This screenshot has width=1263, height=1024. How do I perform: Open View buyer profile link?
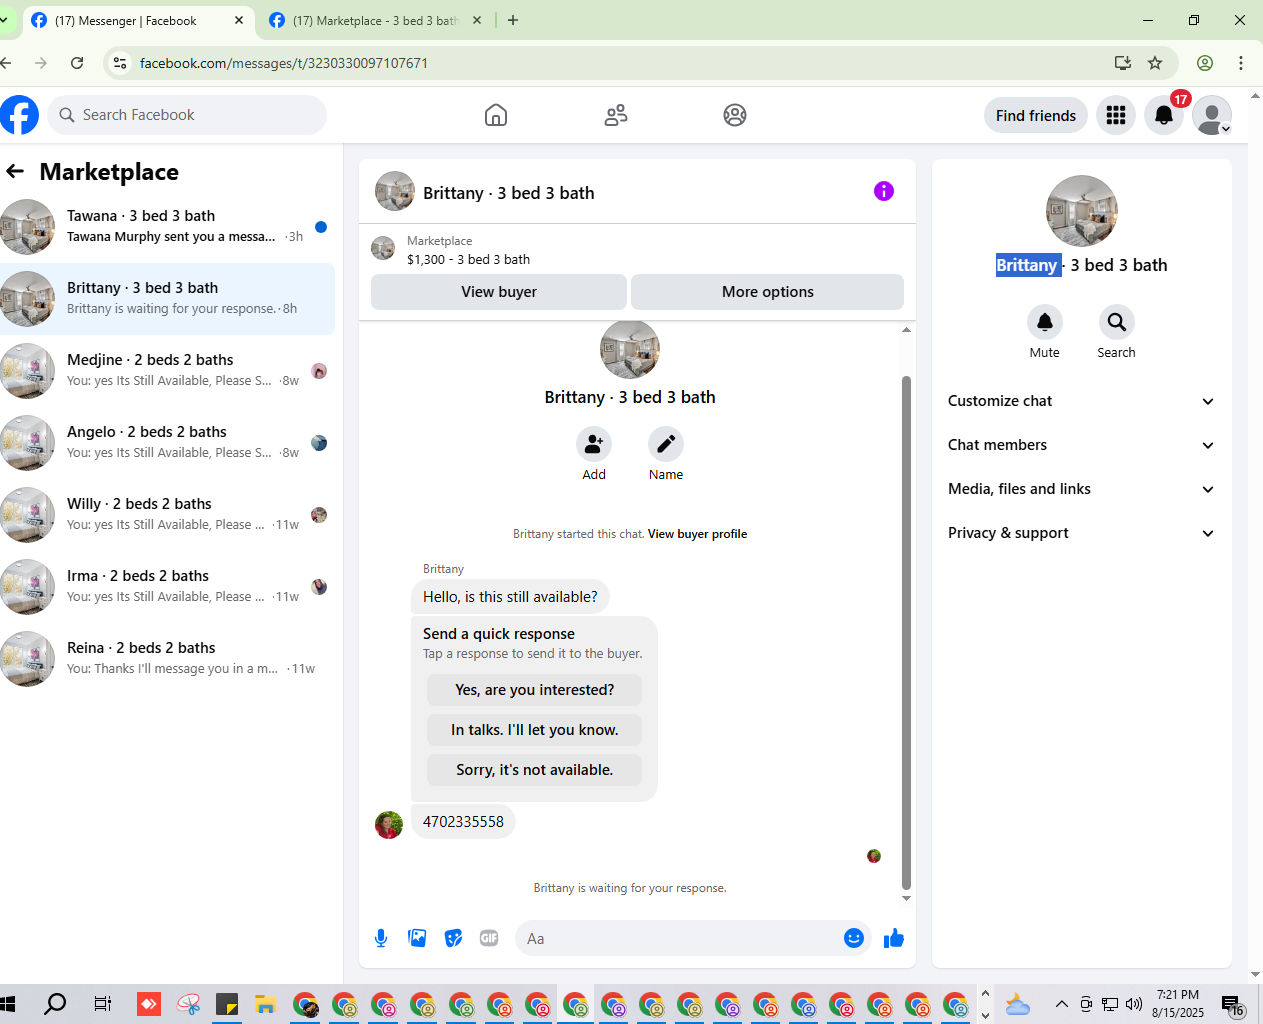[x=697, y=534]
